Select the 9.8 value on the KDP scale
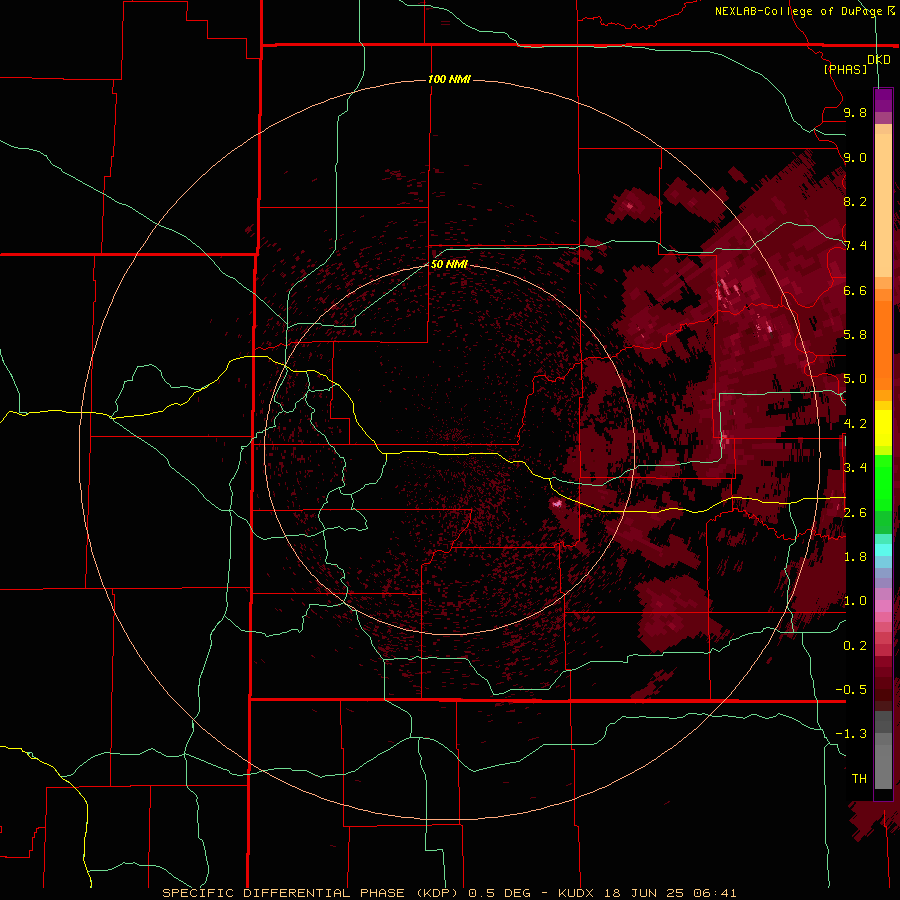Screen dimensions: 900x900 coord(855,112)
